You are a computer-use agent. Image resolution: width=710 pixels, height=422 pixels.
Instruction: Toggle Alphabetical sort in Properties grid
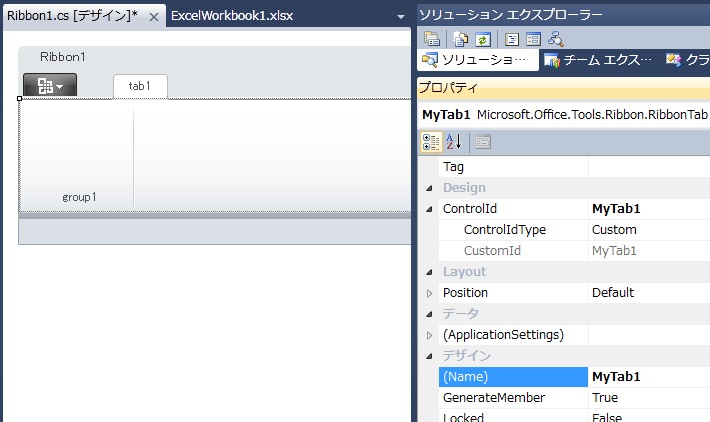(x=454, y=142)
